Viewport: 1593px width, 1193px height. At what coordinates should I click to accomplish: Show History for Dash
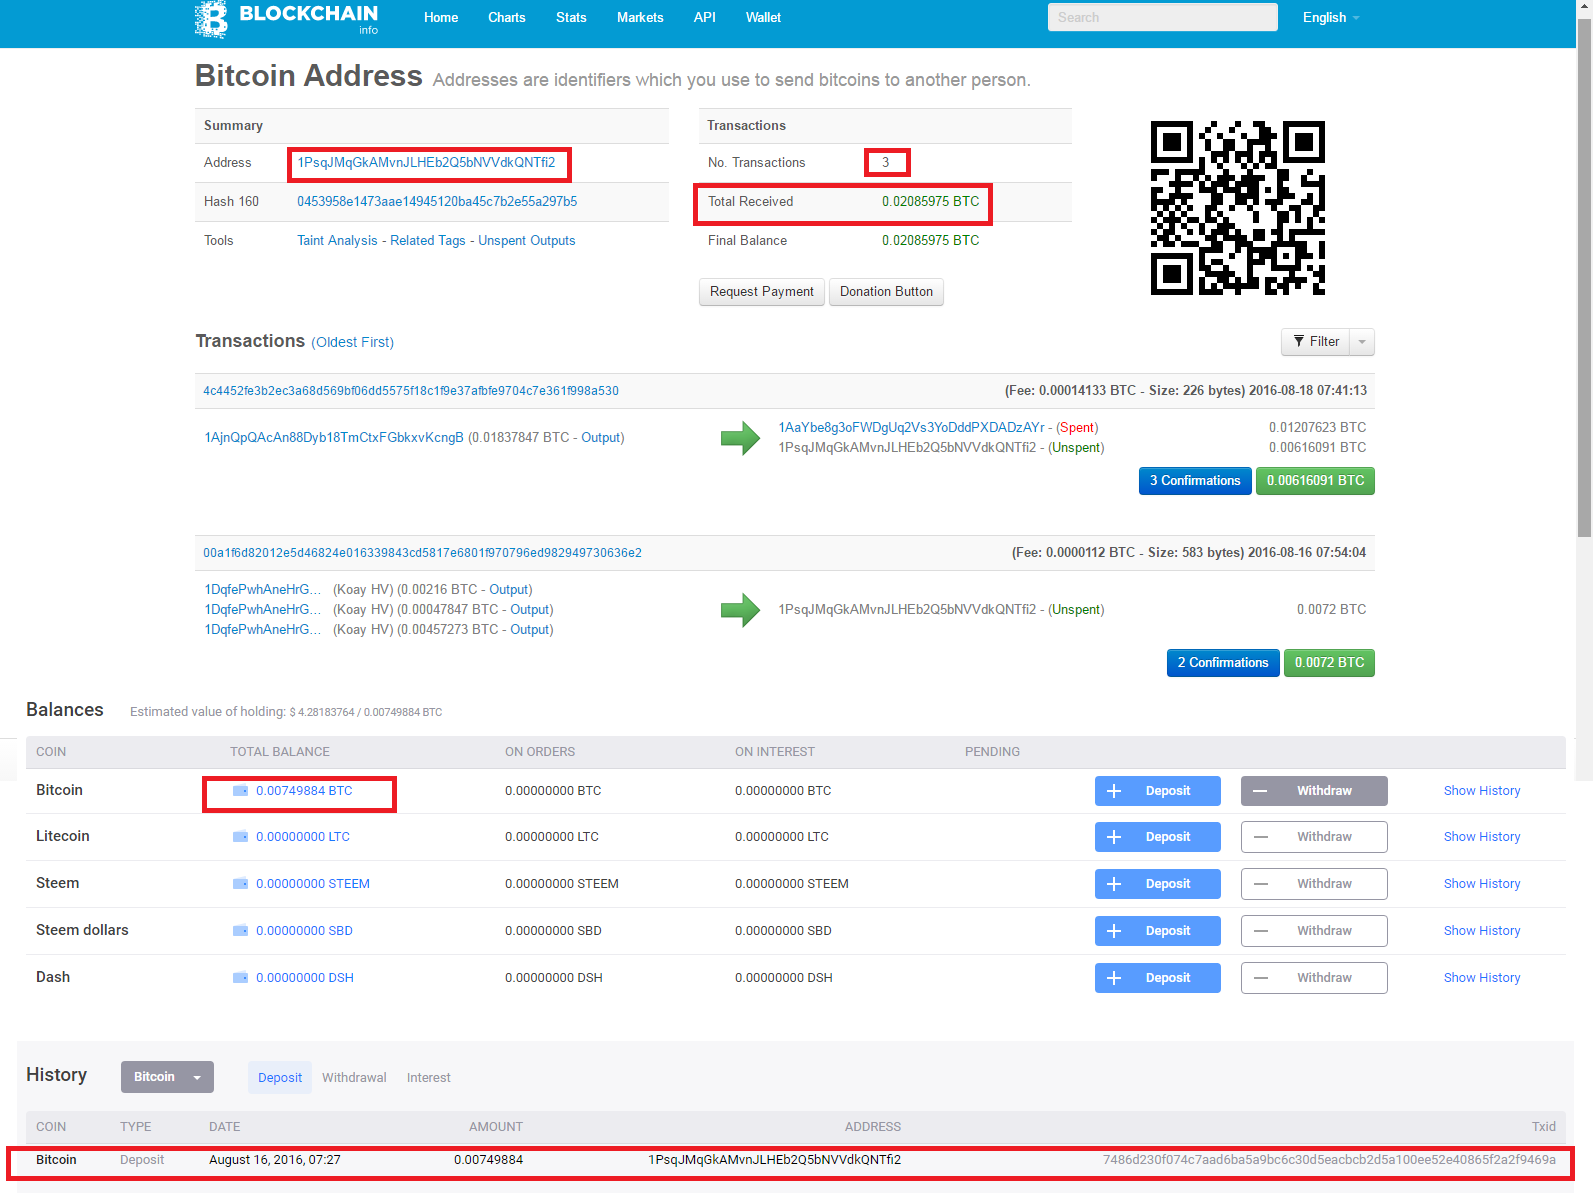(x=1482, y=978)
